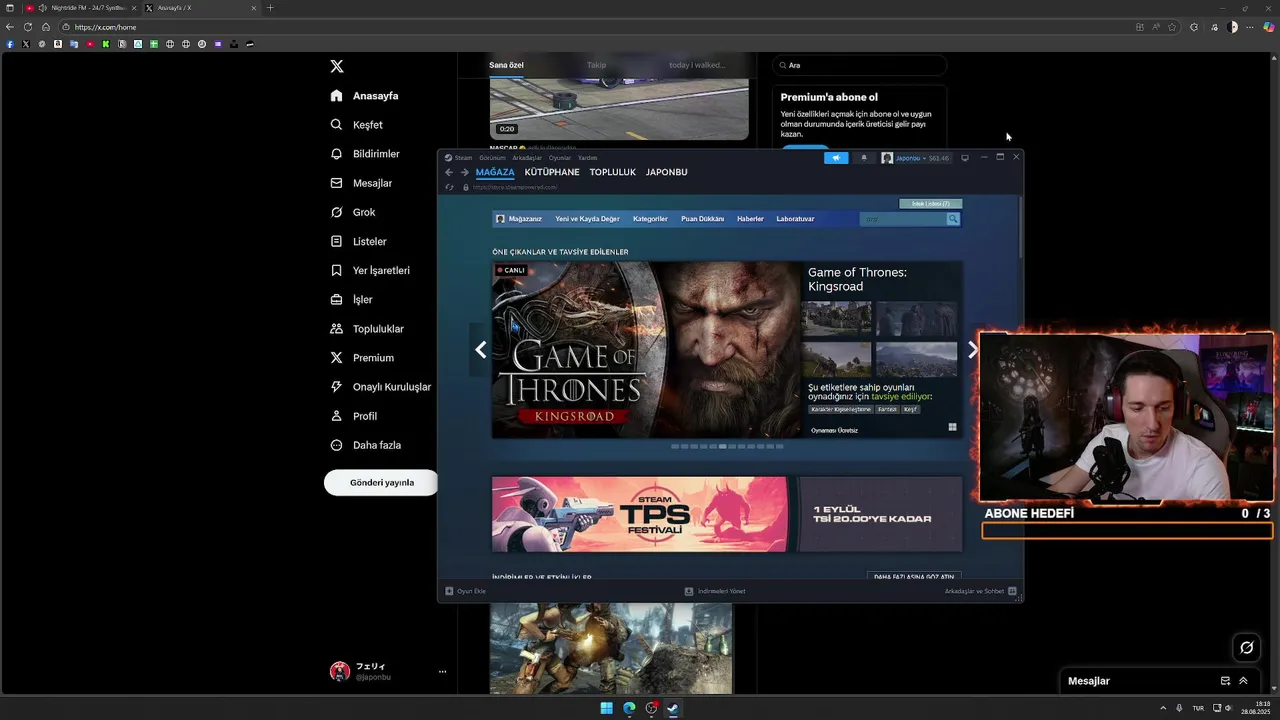Screen dimensions: 1280x720
Task: Open Mesajlar in X sidebar
Action: tap(361, 183)
